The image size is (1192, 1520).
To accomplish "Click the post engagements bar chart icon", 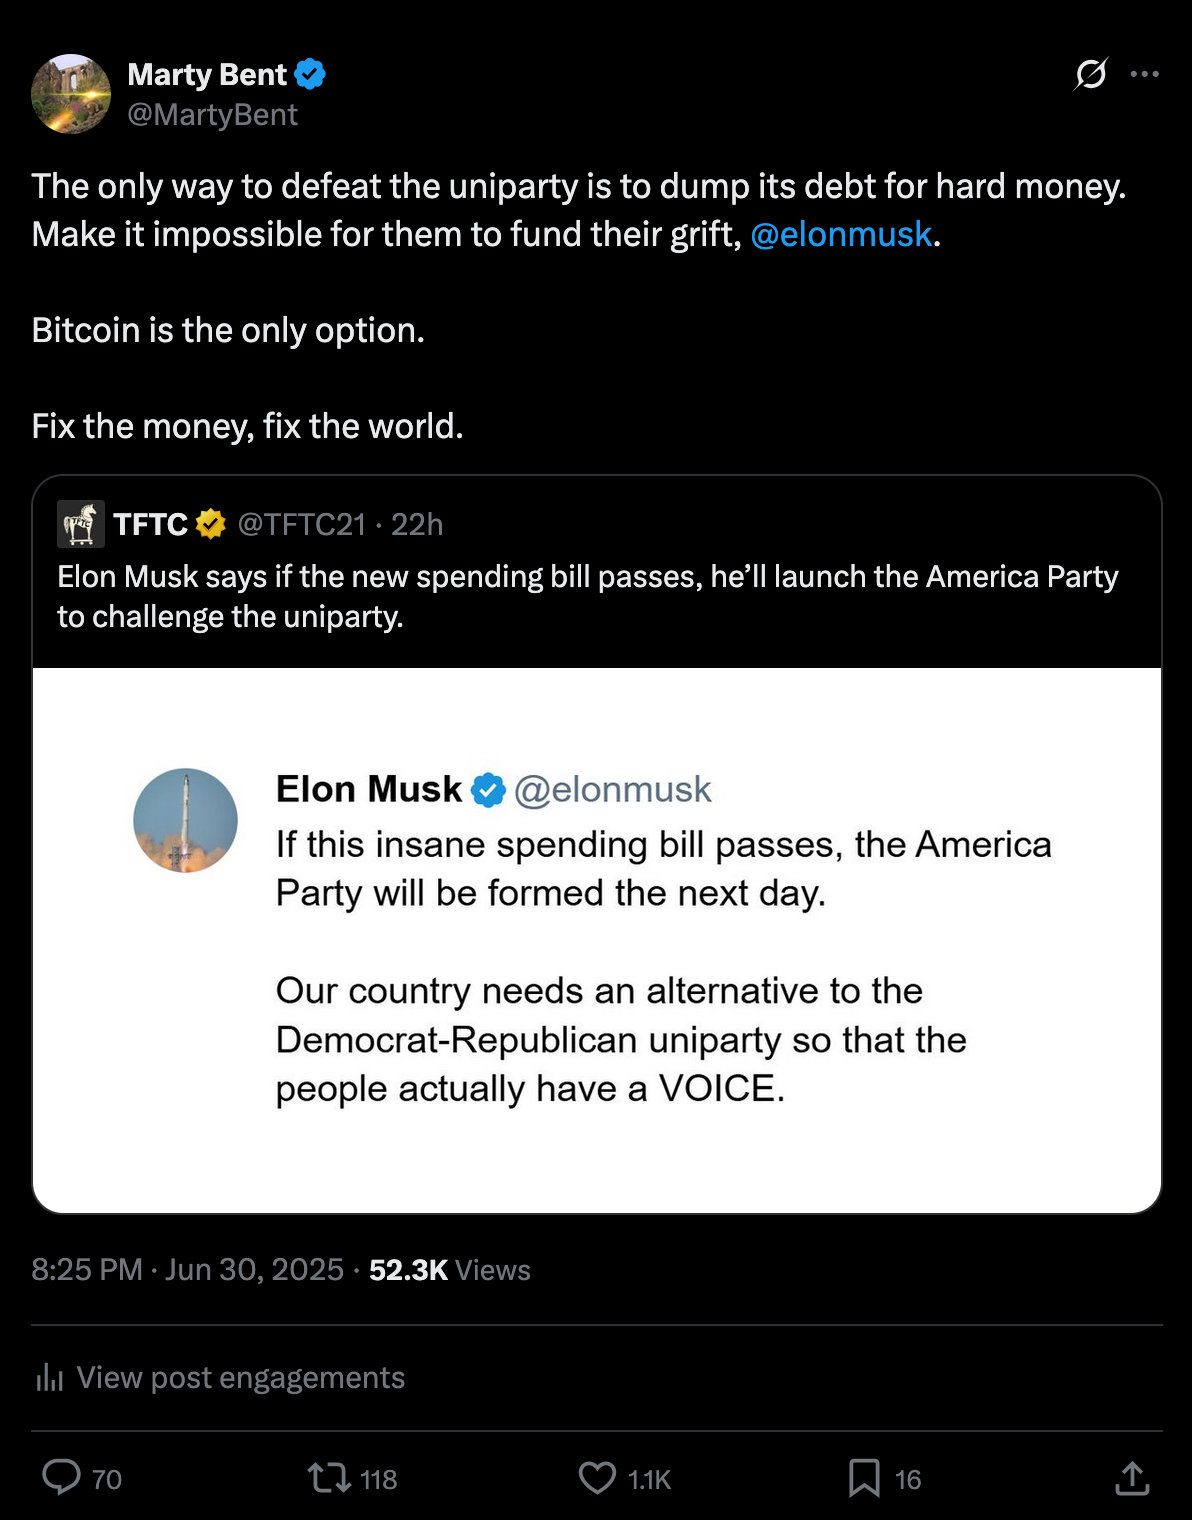I will click(x=49, y=1378).
